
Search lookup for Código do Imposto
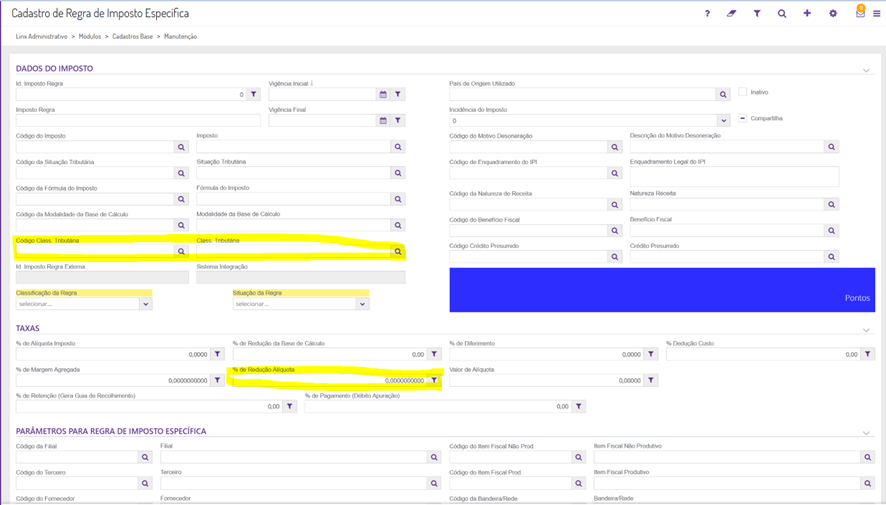coord(181,147)
